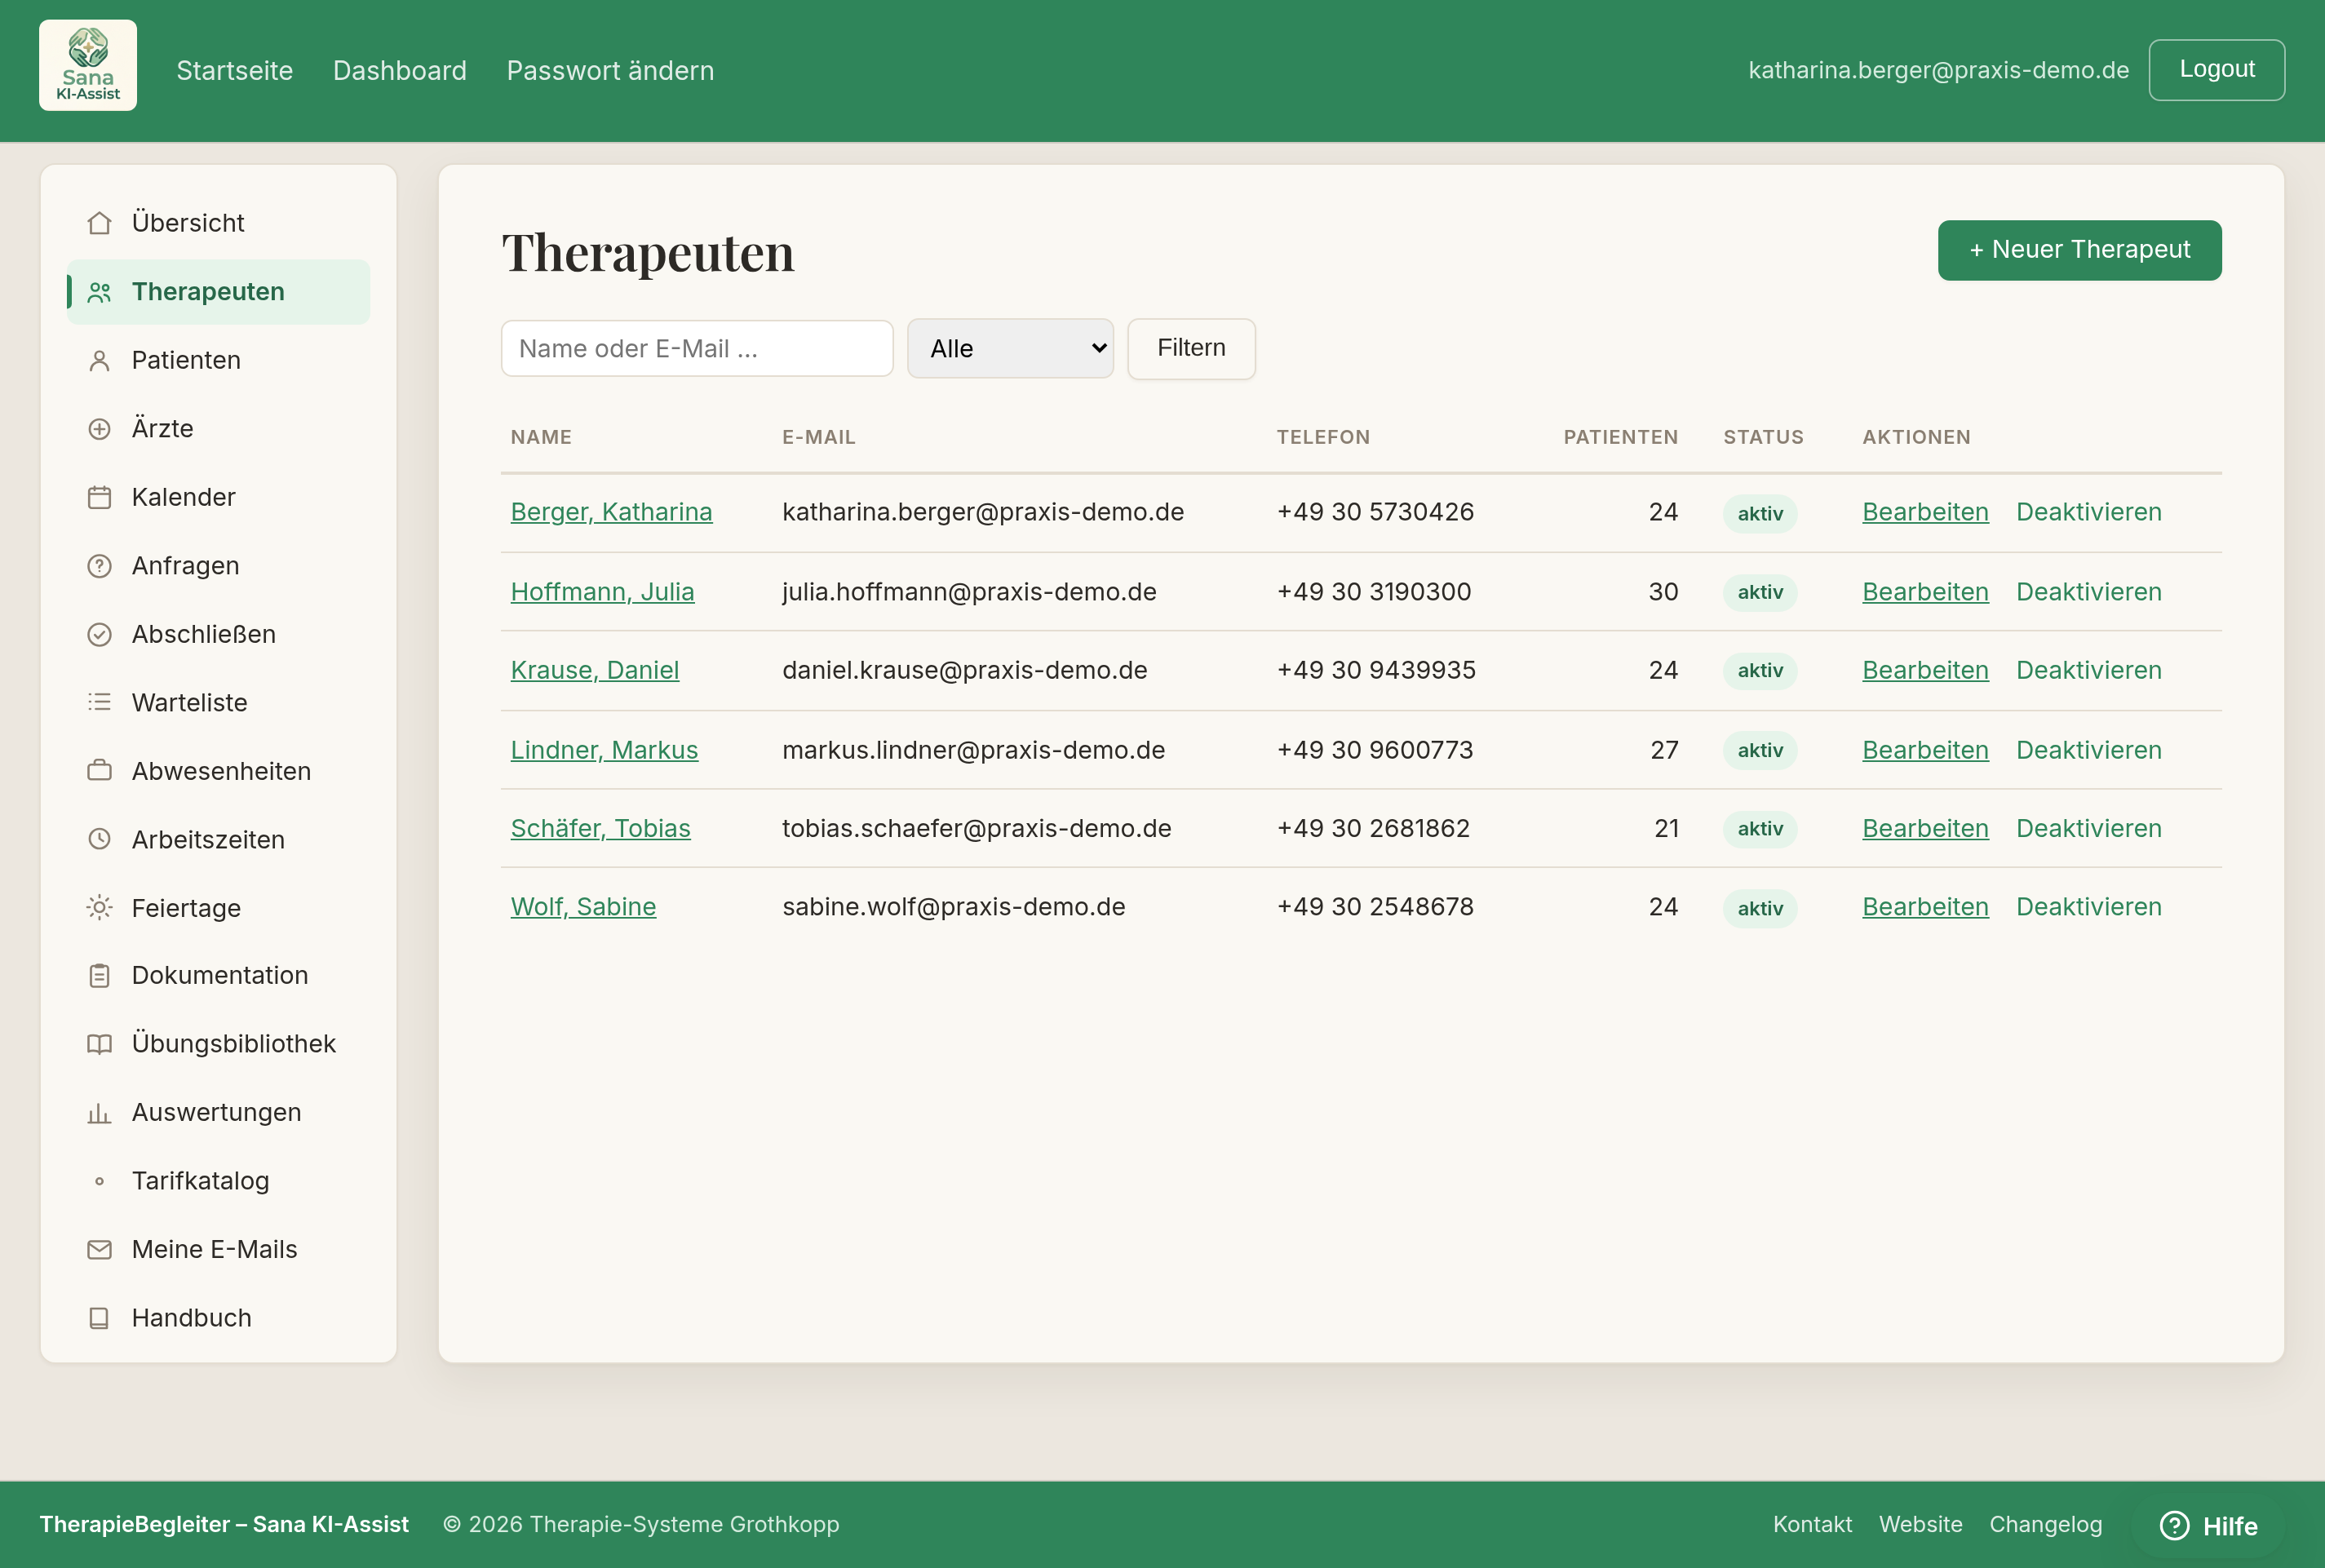The width and height of the screenshot is (2325, 1568).
Task: Click Deaktivieren for Krause, Daniel
Action: click(2088, 670)
